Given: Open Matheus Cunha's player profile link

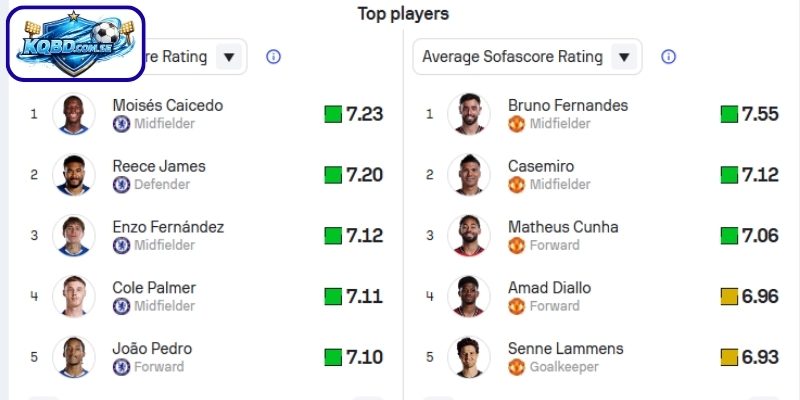Looking at the screenshot, I should tap(563, 227).
